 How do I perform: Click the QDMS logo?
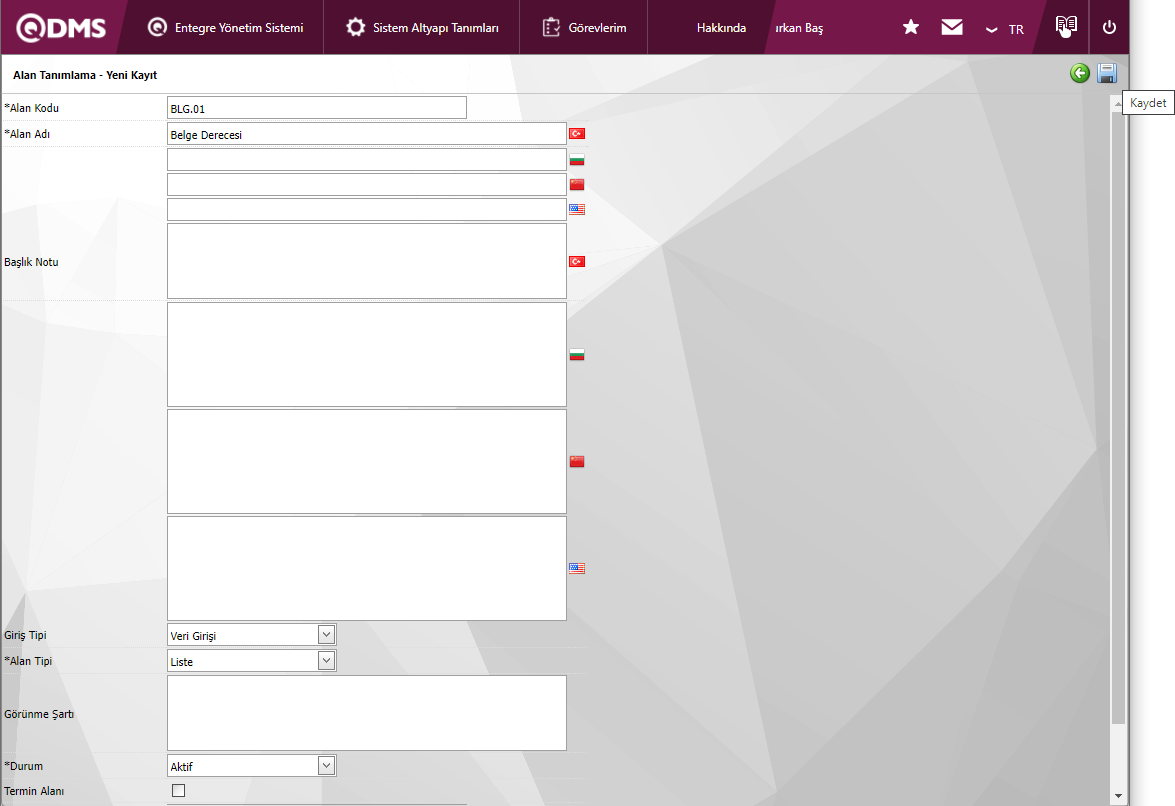[x=61, y=27]
